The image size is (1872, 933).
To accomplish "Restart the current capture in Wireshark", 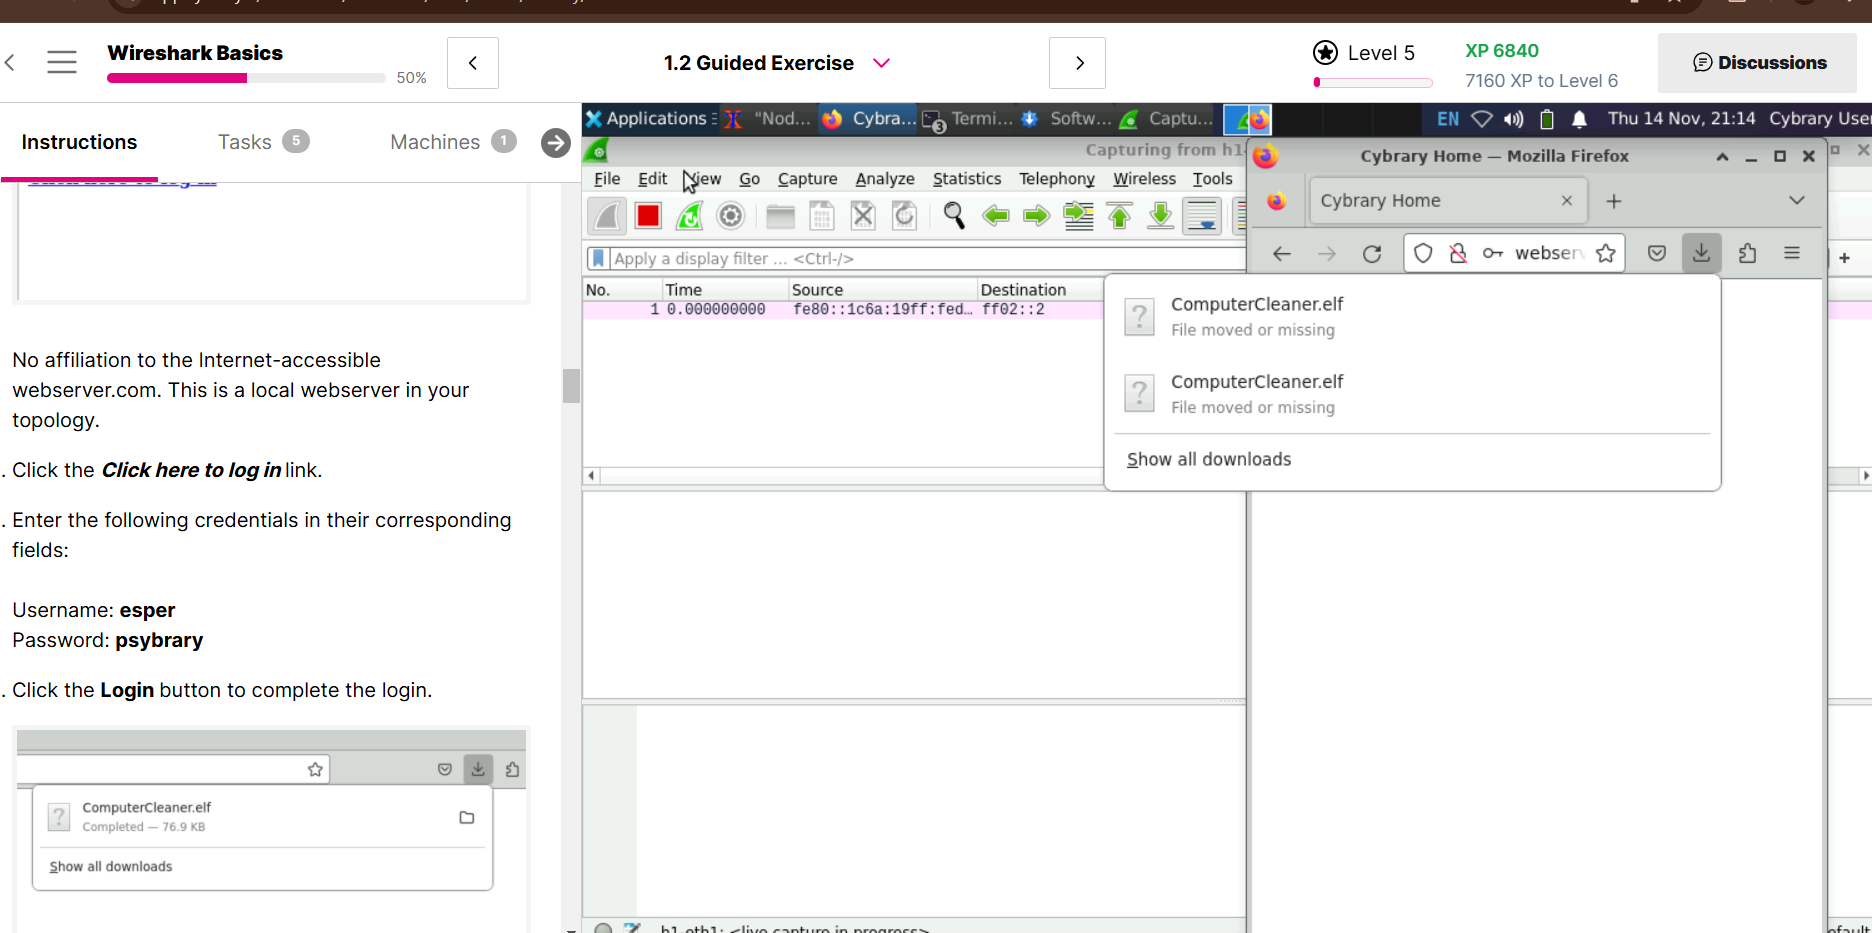I will coord(690,216).
